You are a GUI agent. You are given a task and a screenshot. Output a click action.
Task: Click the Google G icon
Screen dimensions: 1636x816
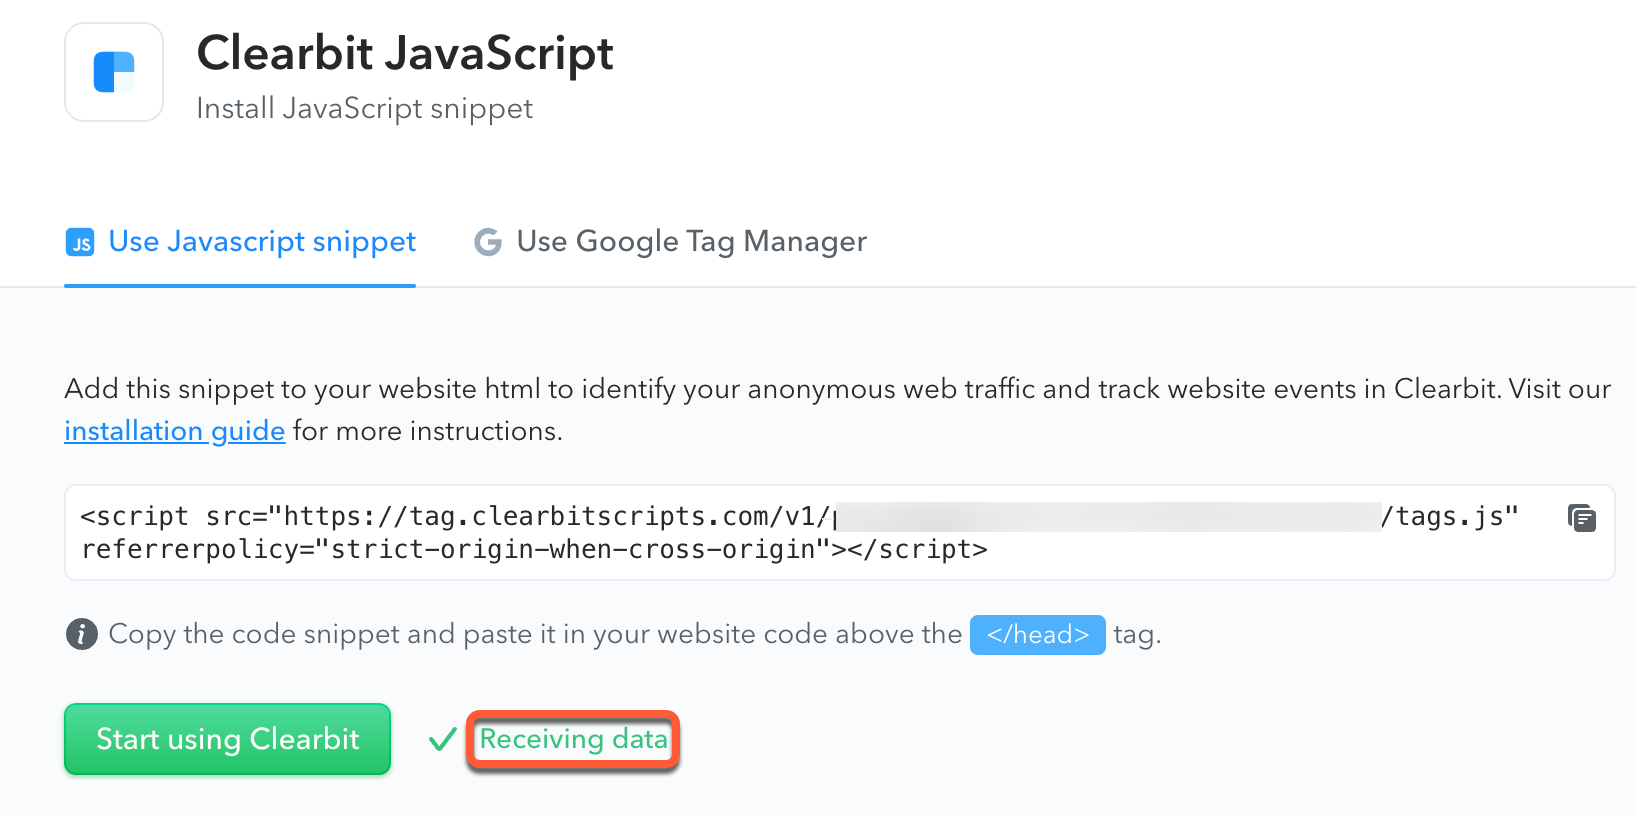tap(488, 242)
